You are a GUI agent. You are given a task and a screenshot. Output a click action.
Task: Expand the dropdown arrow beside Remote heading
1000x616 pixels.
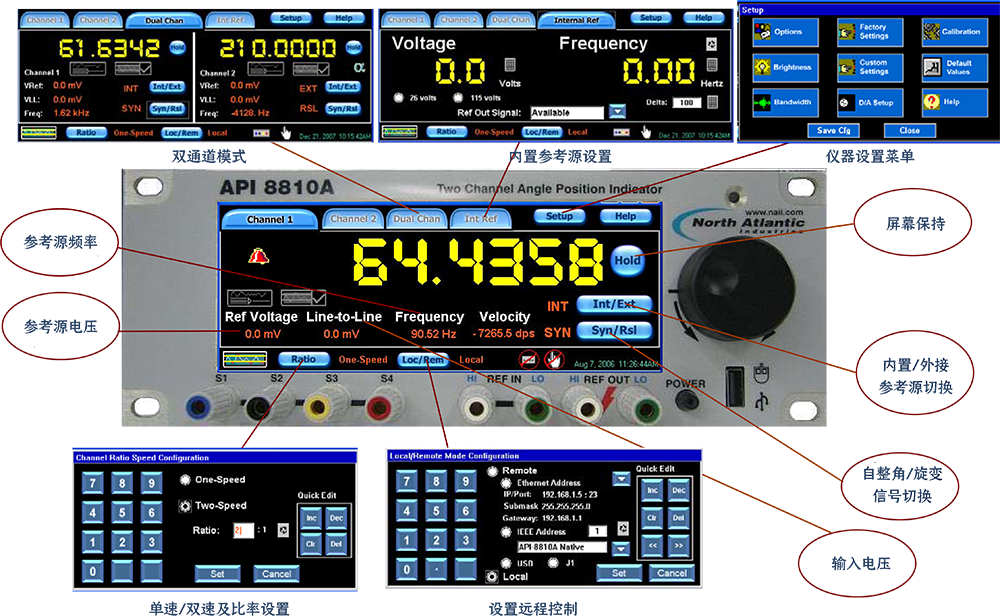click(621, 478)
